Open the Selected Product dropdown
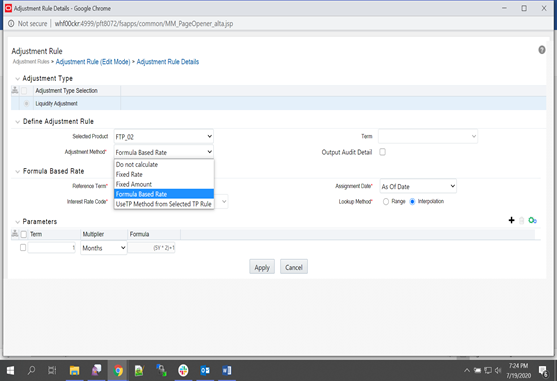Viewport: 557px width, 381px height. pos(163,136)
